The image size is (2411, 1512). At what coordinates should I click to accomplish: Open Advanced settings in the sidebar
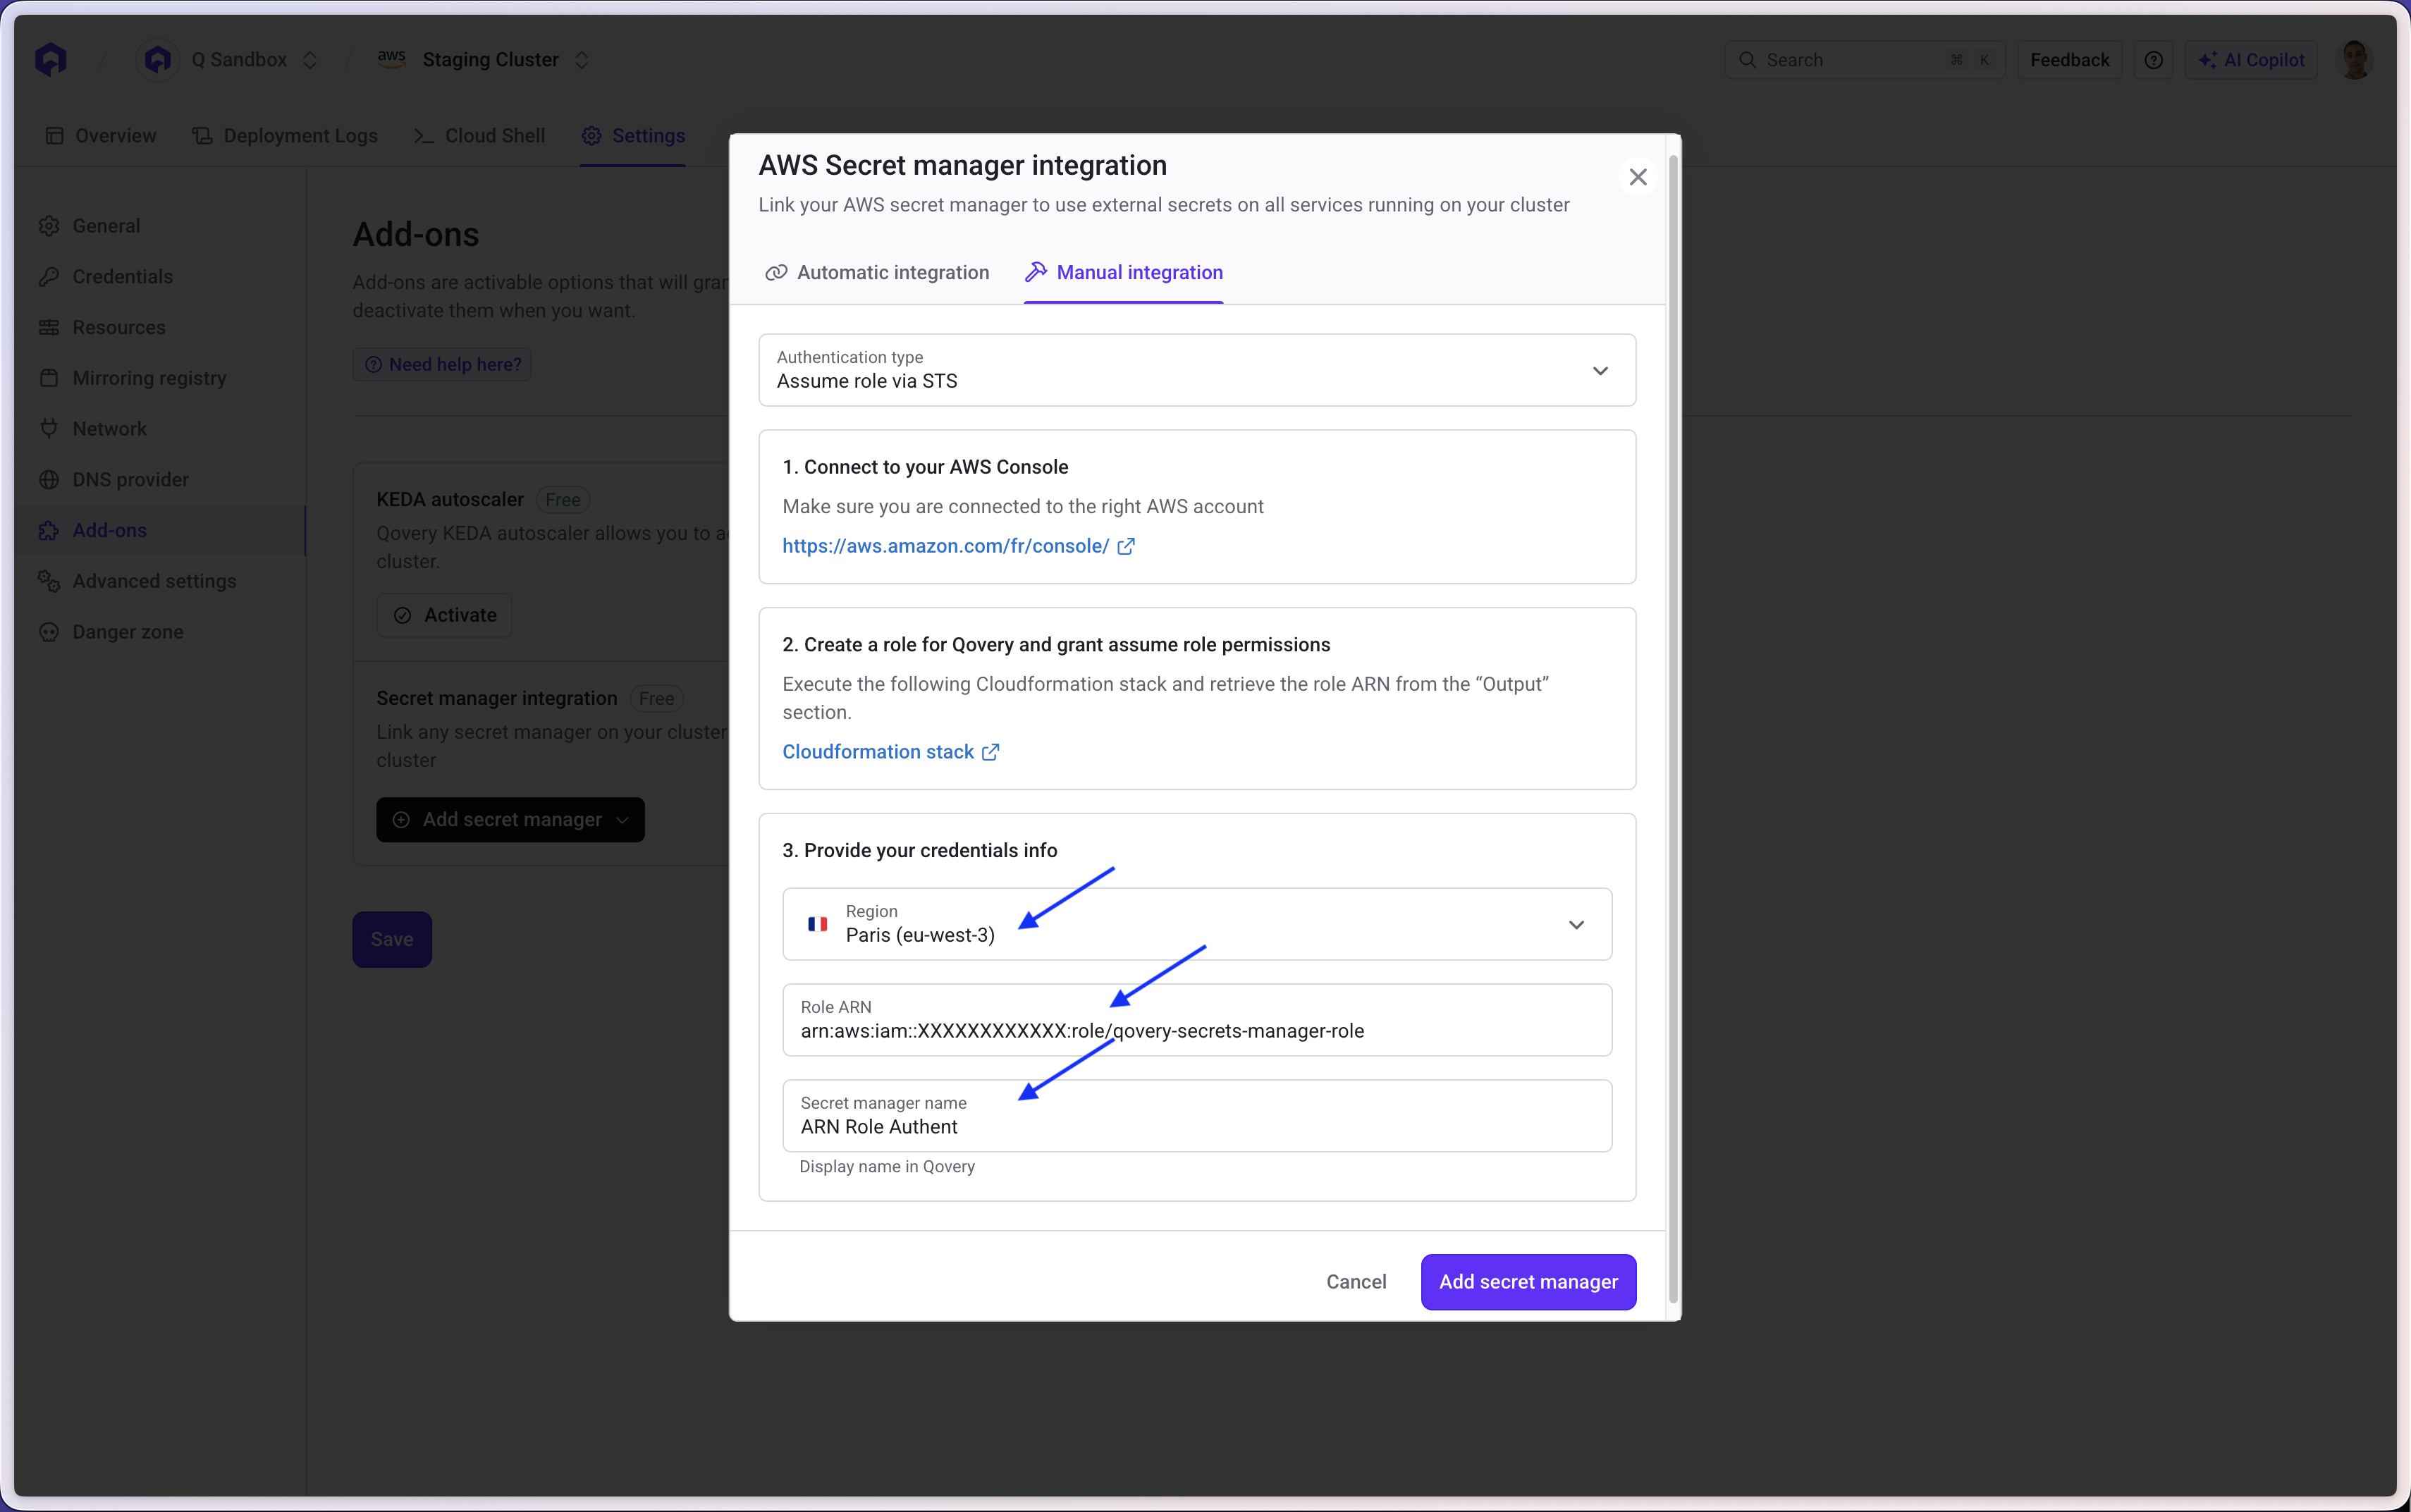(160, 581)
